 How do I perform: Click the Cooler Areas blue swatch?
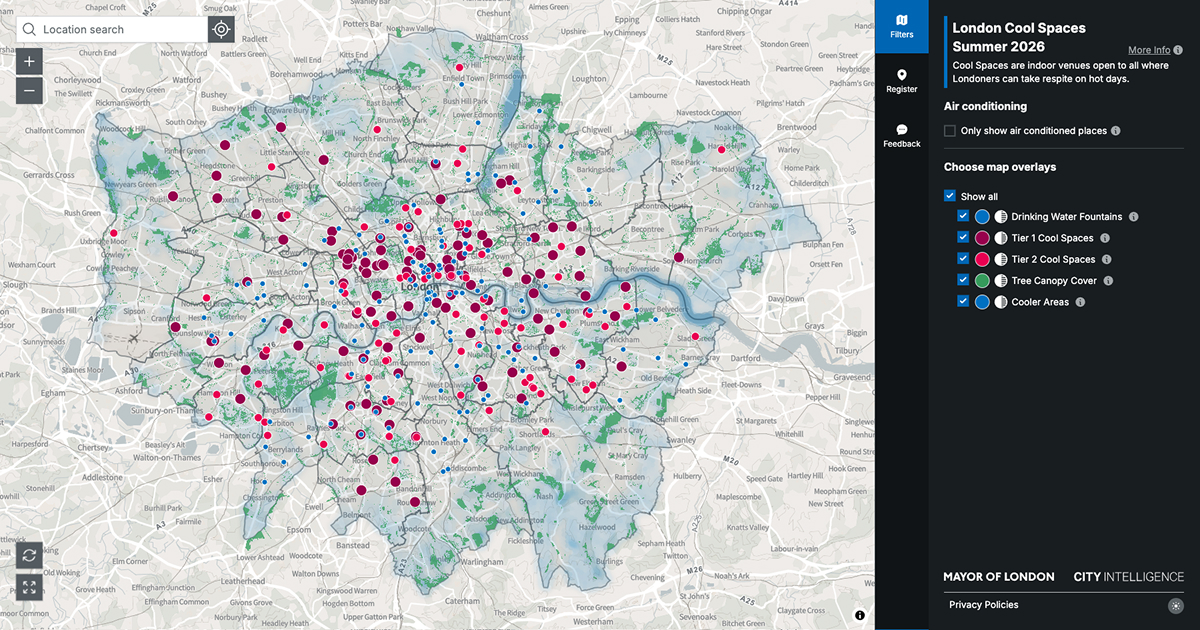pyautogui.click(x=982, y=302)
